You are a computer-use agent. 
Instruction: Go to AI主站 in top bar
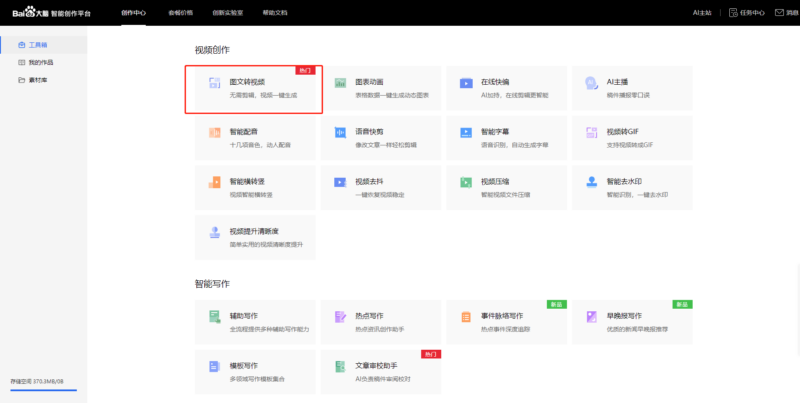[x=702, y=13]
